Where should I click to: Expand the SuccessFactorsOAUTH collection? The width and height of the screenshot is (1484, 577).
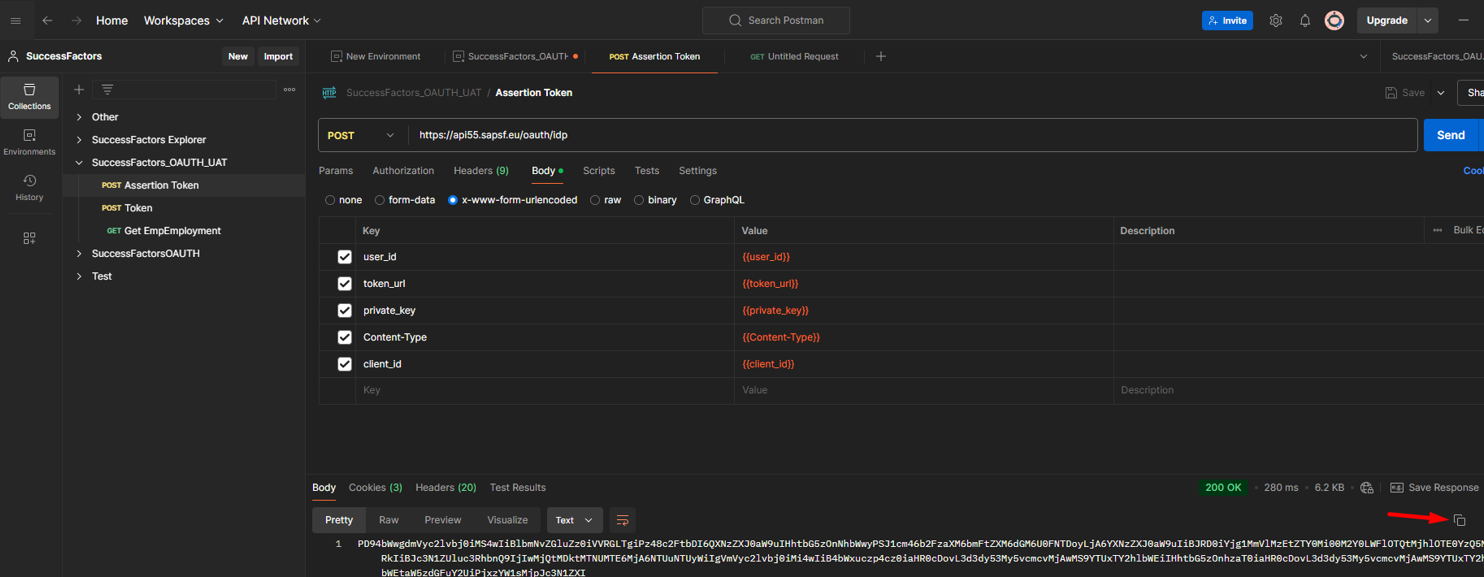click(x=79, y=254)
